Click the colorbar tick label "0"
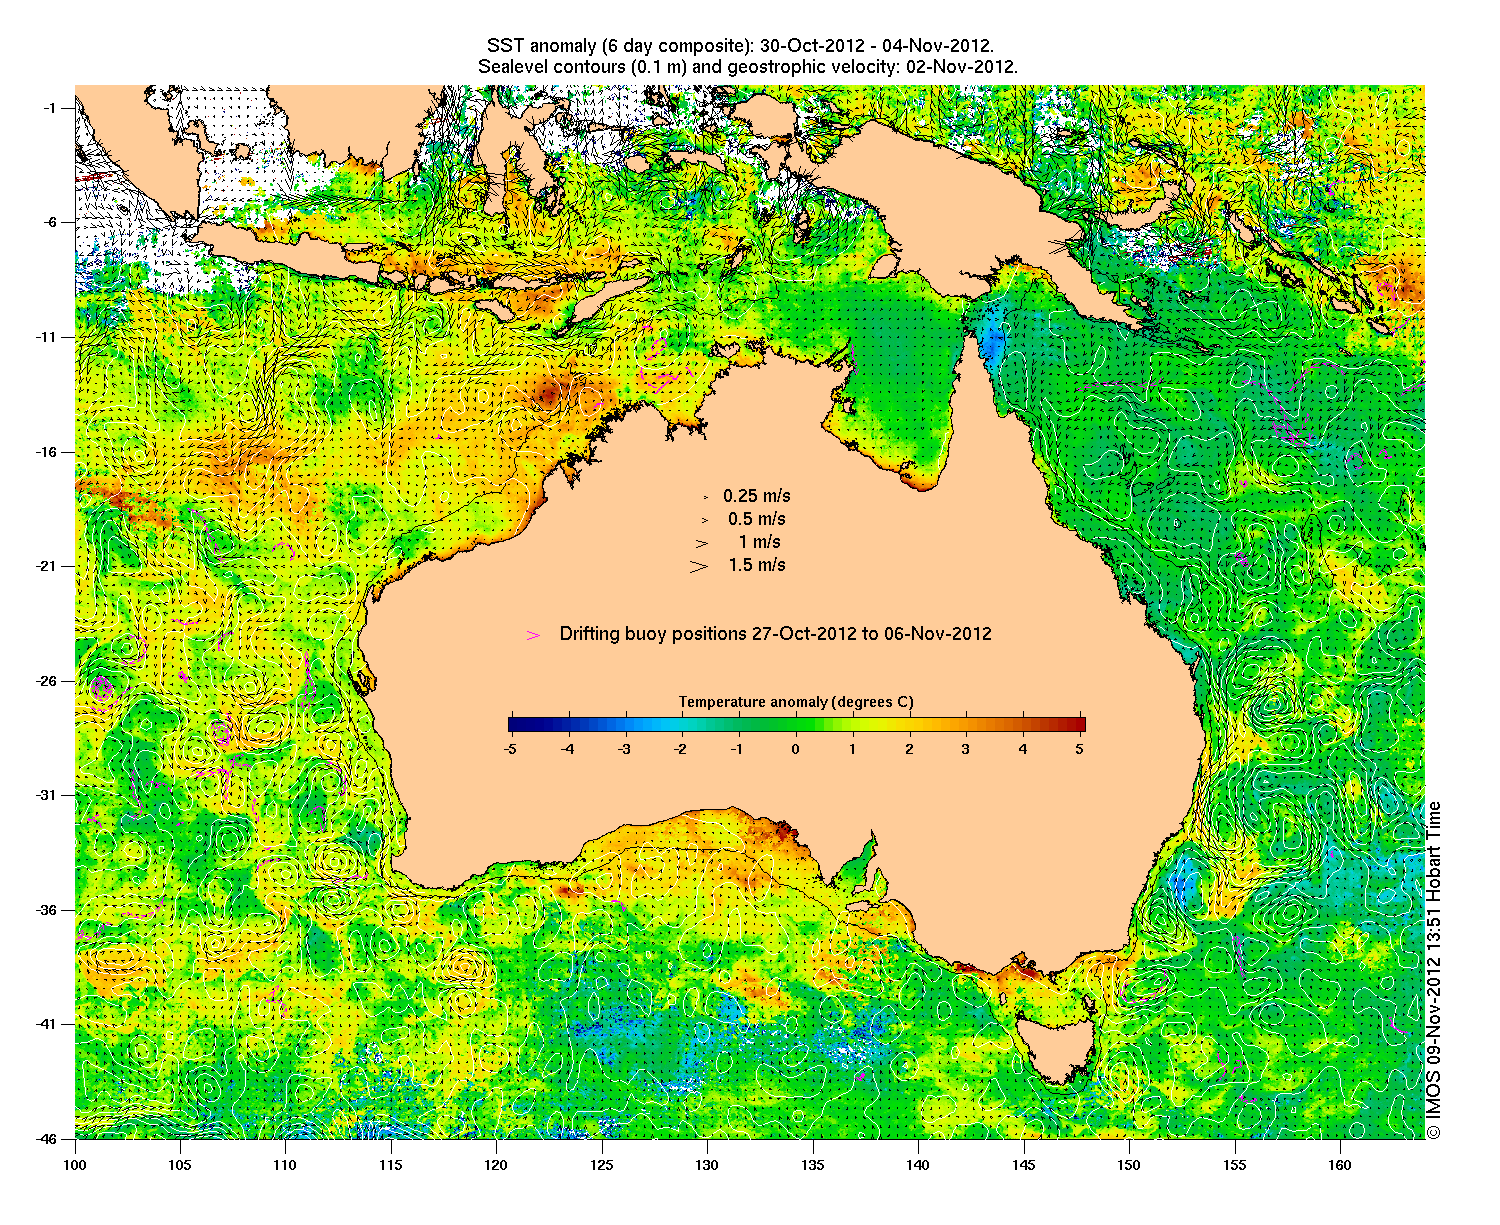1500x1225 pixels. coord(796,748)
